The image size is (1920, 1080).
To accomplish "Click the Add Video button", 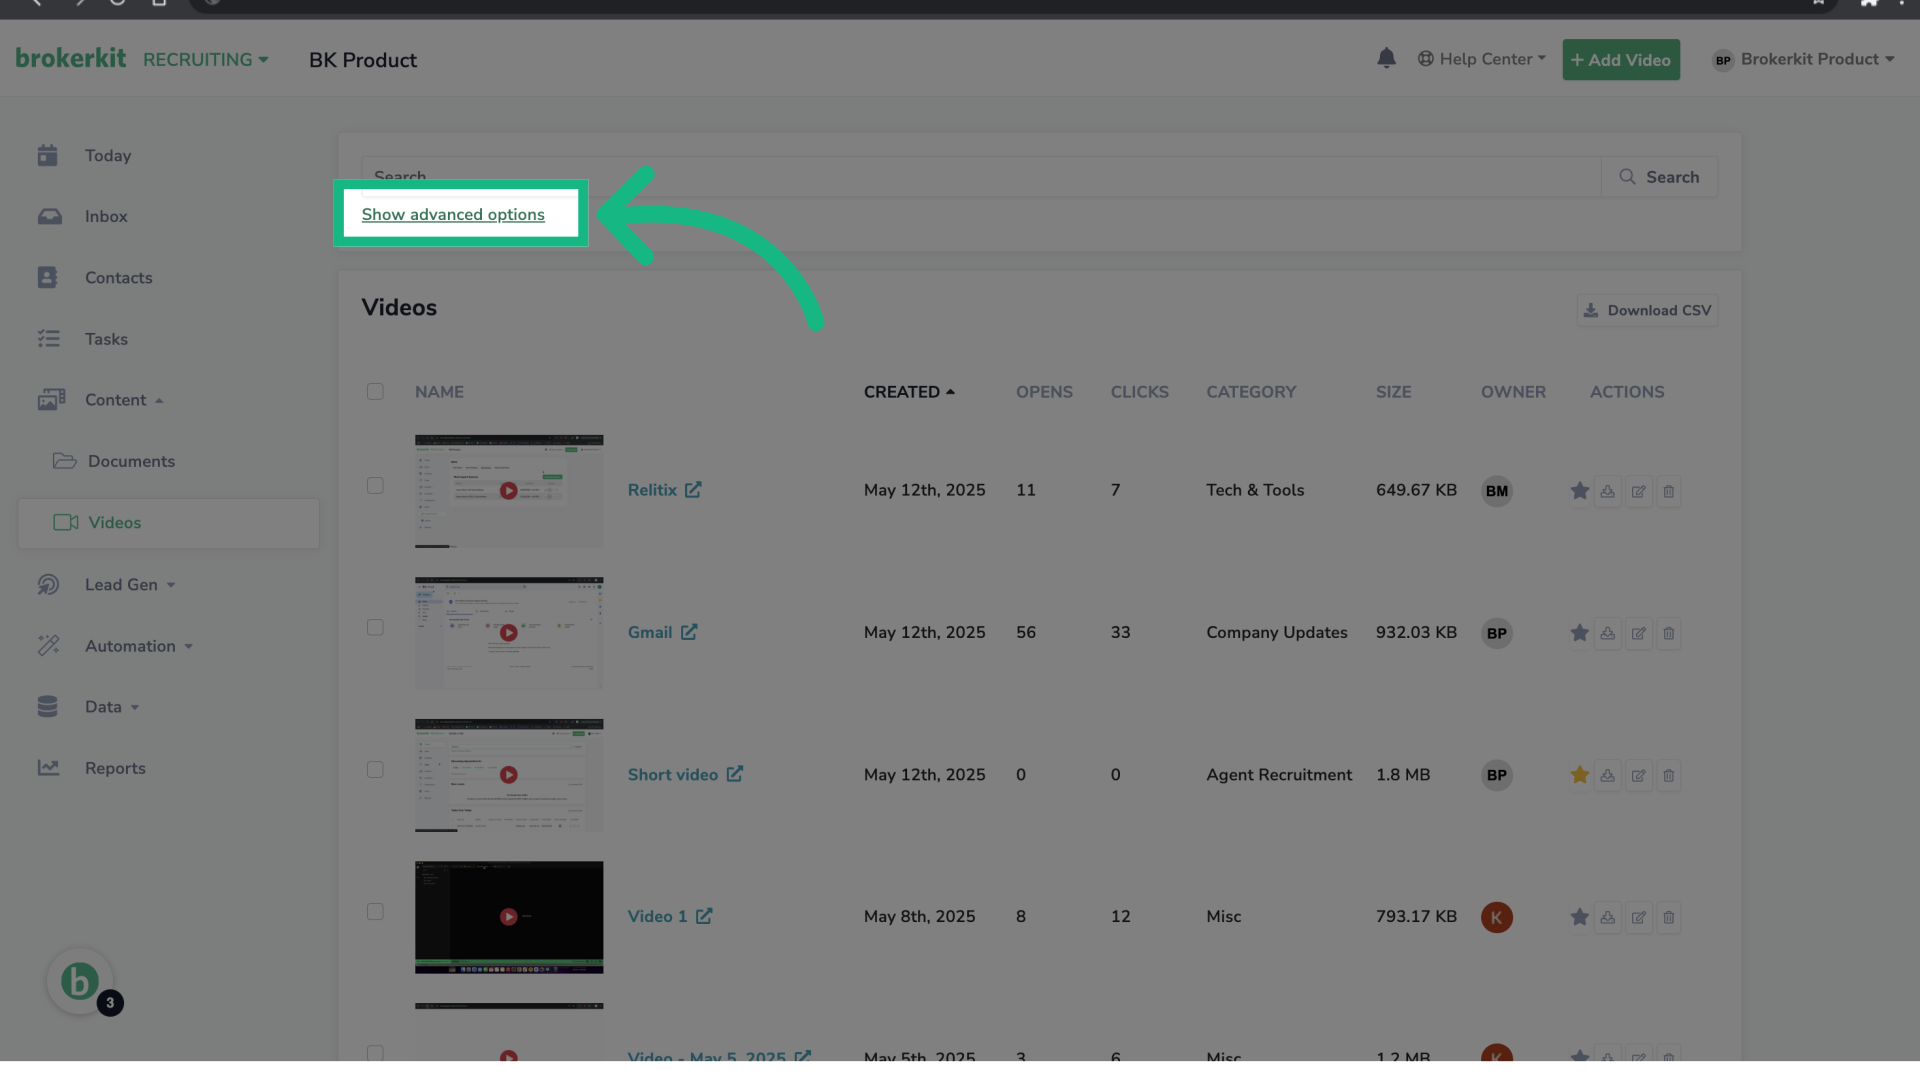I will [1620, 60].
